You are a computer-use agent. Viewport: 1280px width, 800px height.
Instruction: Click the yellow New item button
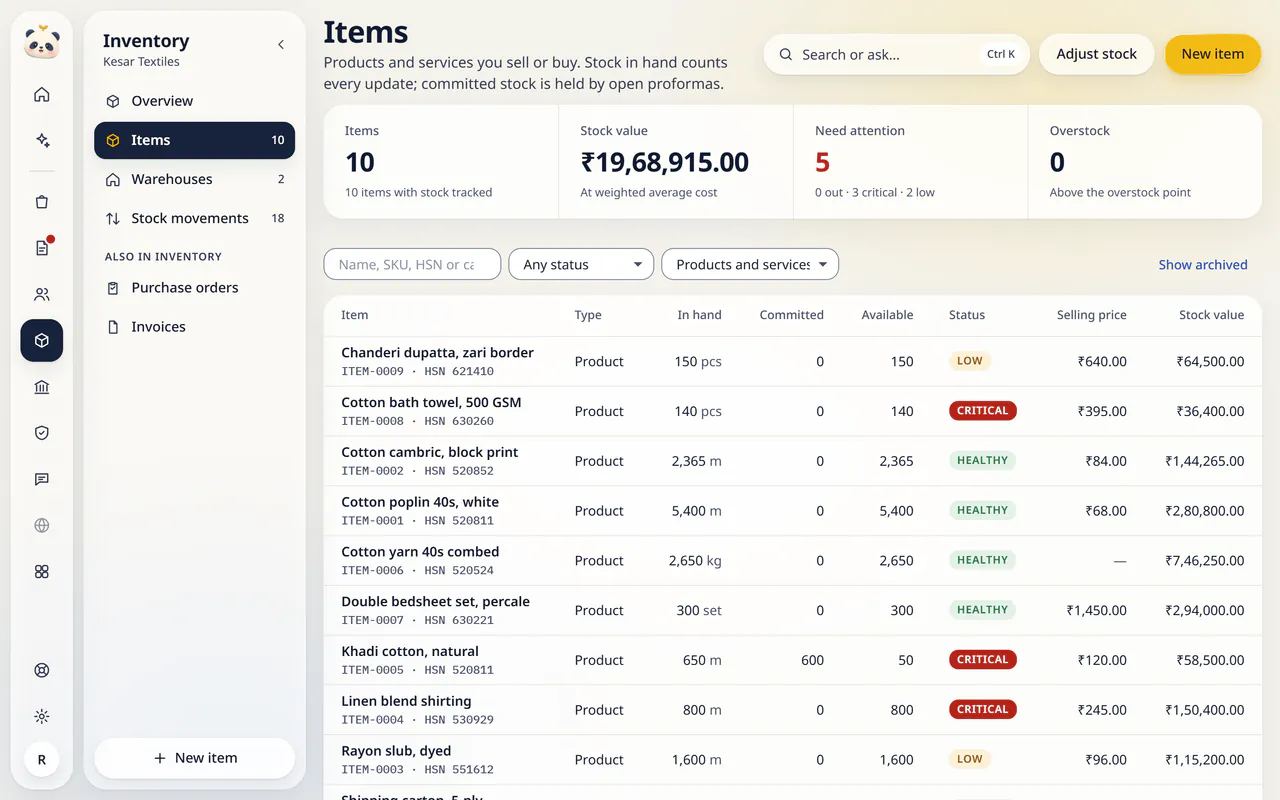[x=1213, y=54]
